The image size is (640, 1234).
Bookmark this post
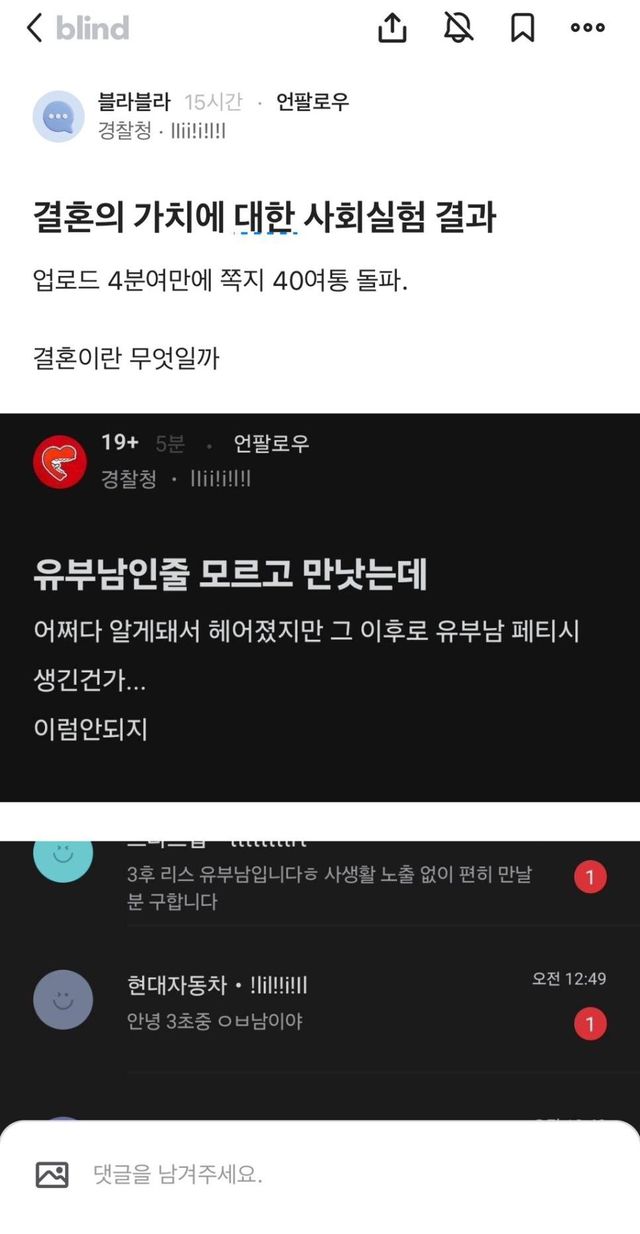pos(522,28)
